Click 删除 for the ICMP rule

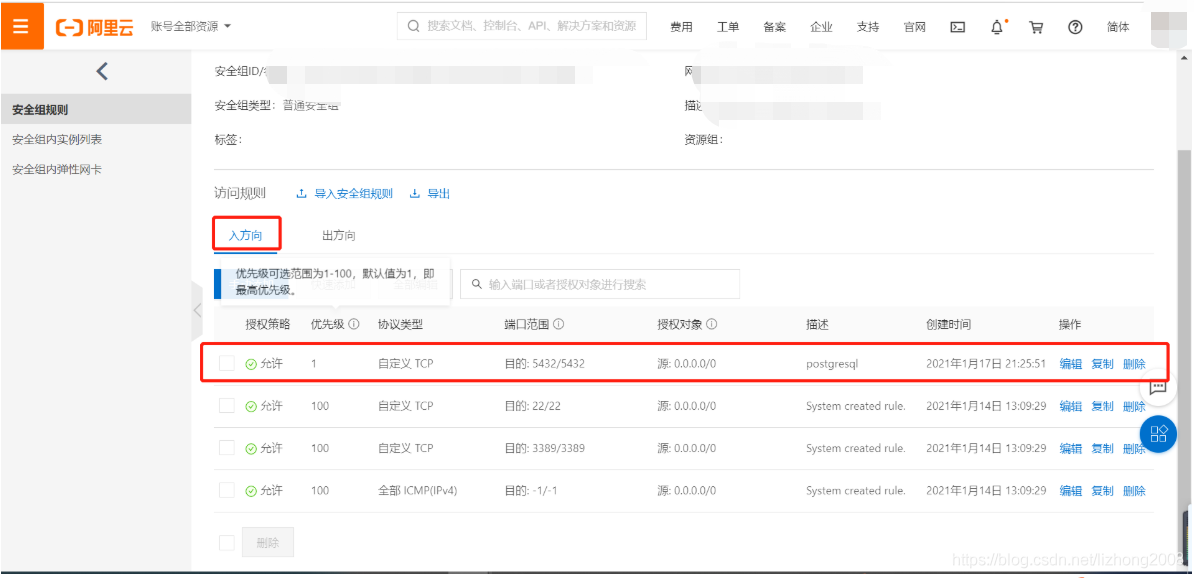[x=1134, y=490]
